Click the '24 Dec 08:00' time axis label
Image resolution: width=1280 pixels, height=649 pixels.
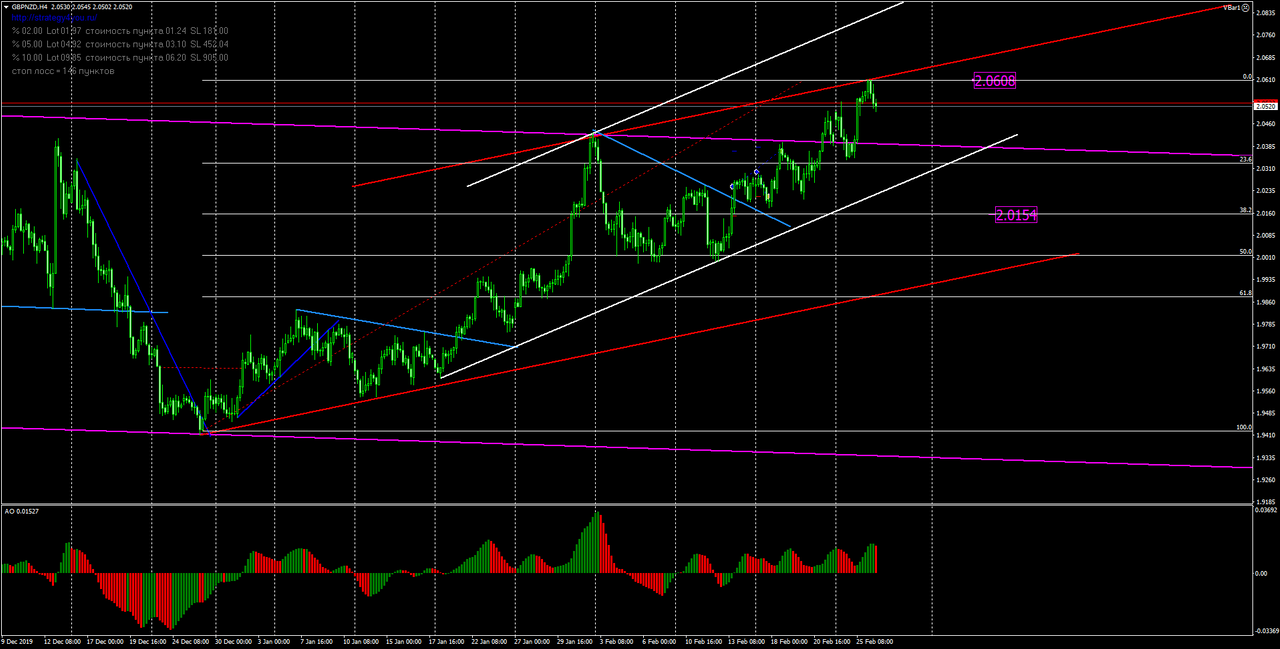[193, 641]
